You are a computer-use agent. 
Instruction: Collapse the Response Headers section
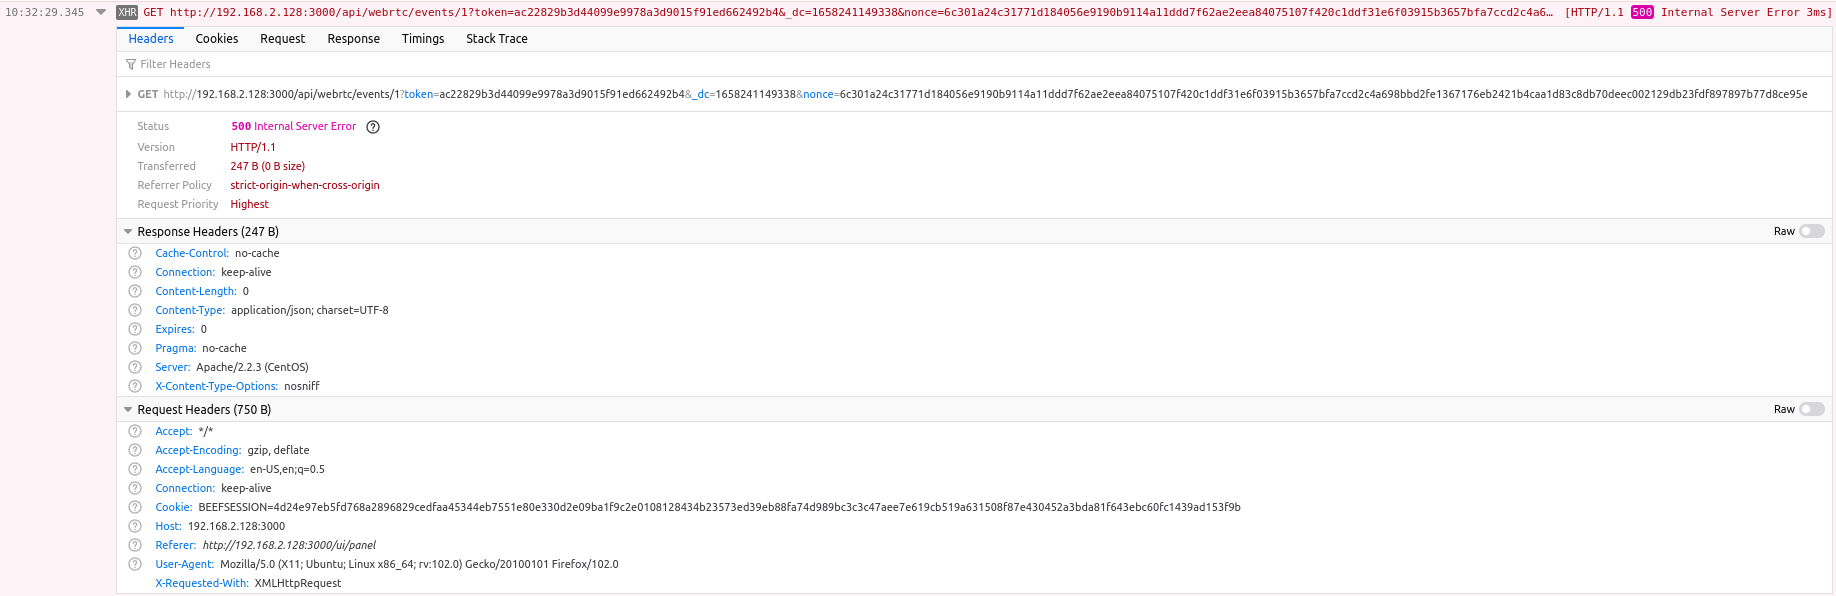(x=128, y=230)
